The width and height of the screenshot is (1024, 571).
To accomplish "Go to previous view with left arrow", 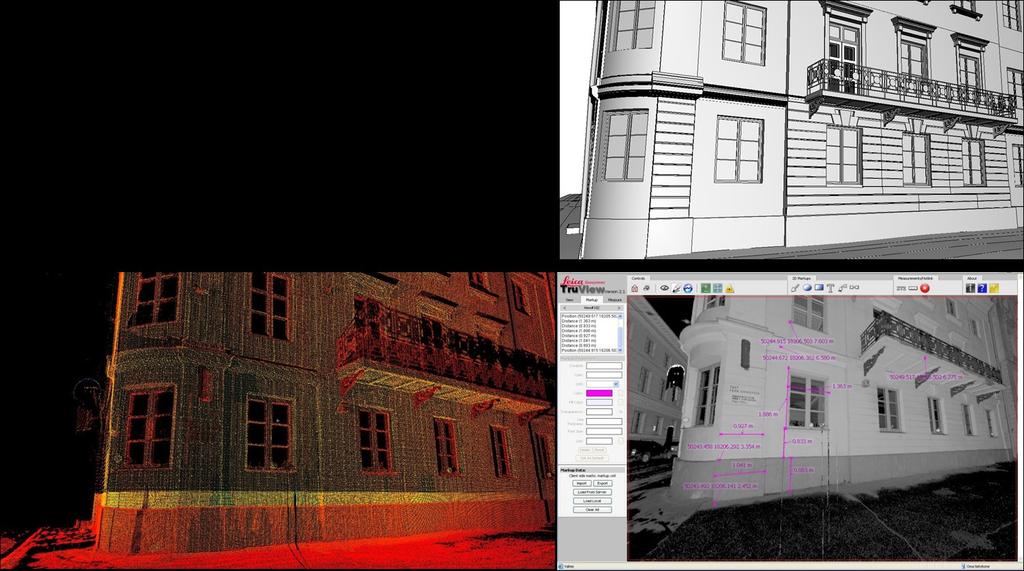I will [564, 308].
